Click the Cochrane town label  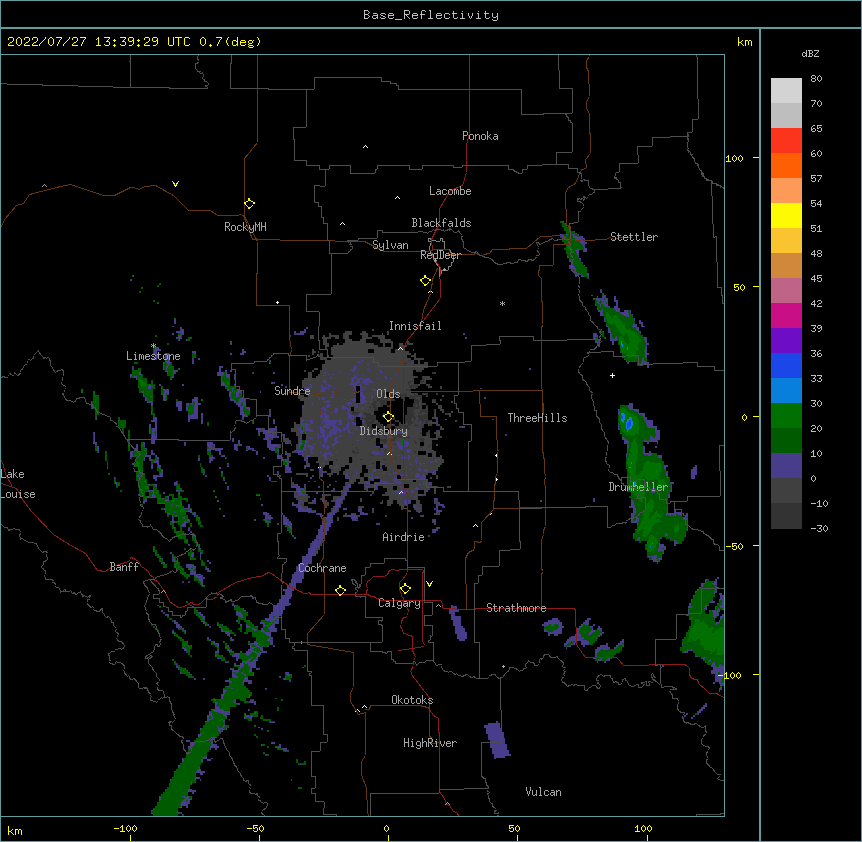point(322,568)
